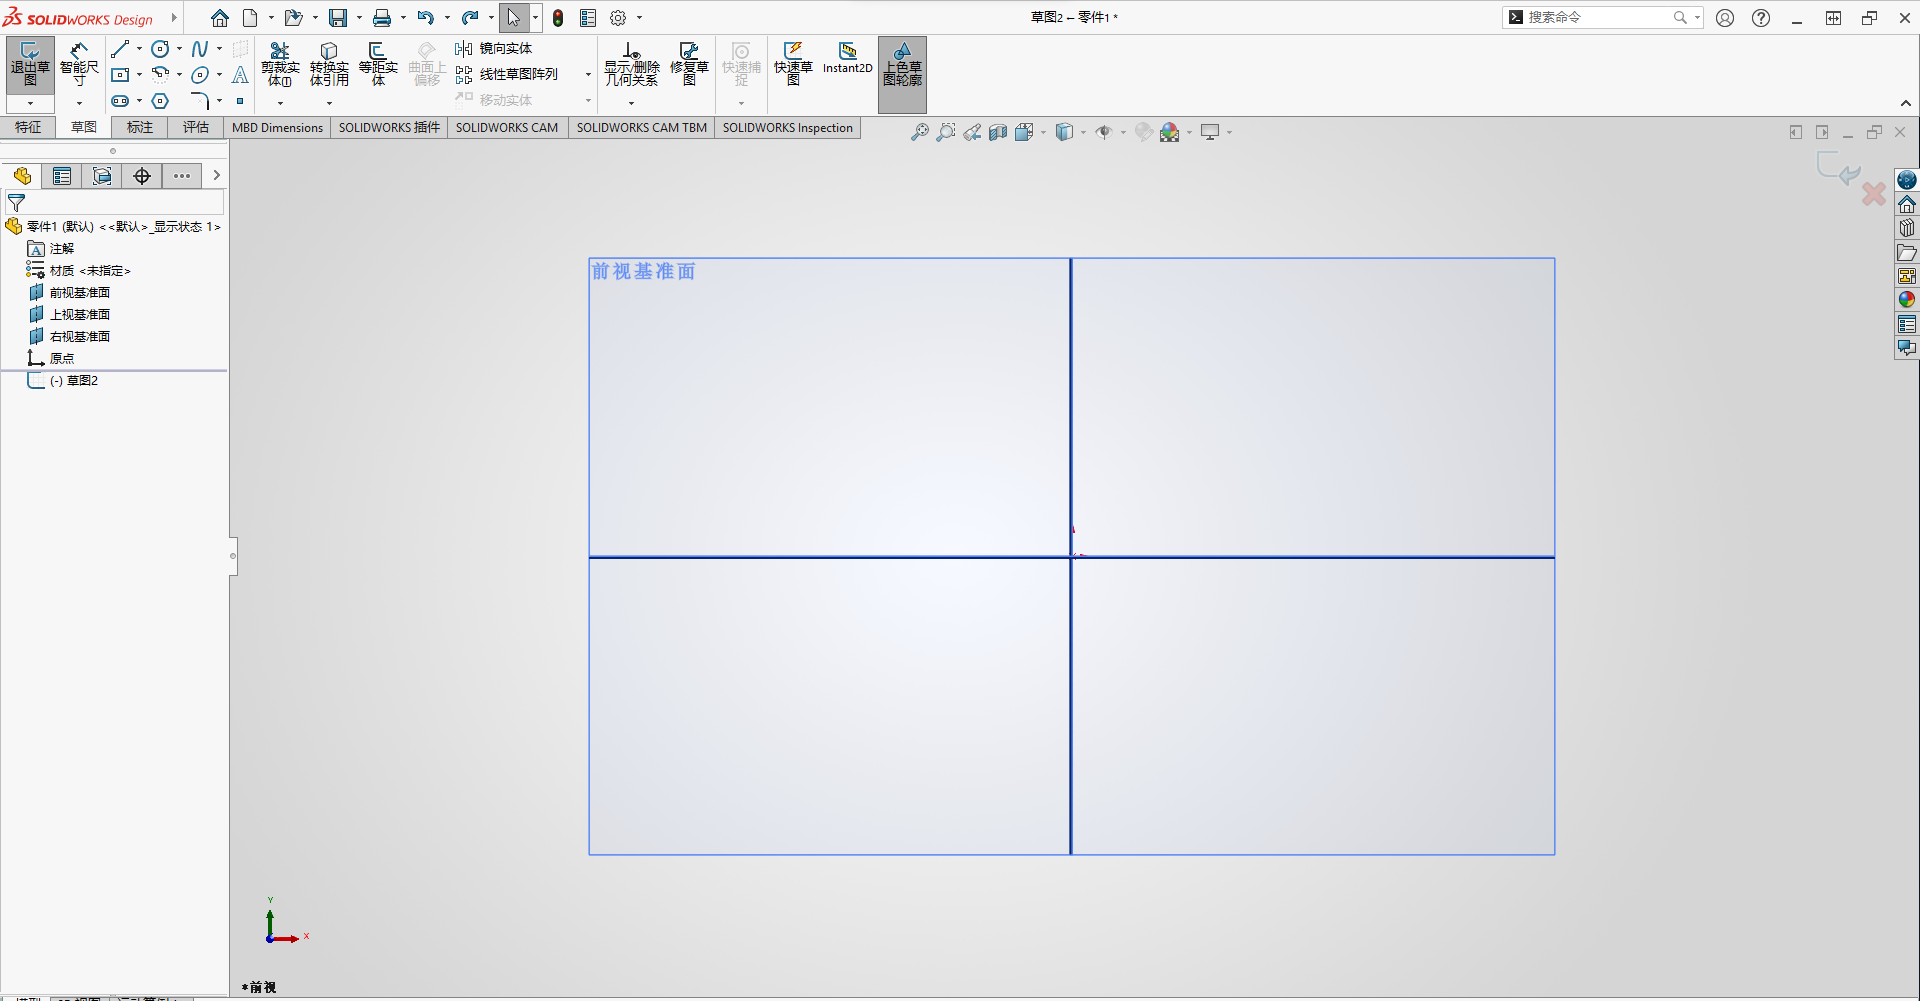Select the Corner Rectangle sketch tool
The height and width of the screenshot is (1001, 1920).
(120, 75)
